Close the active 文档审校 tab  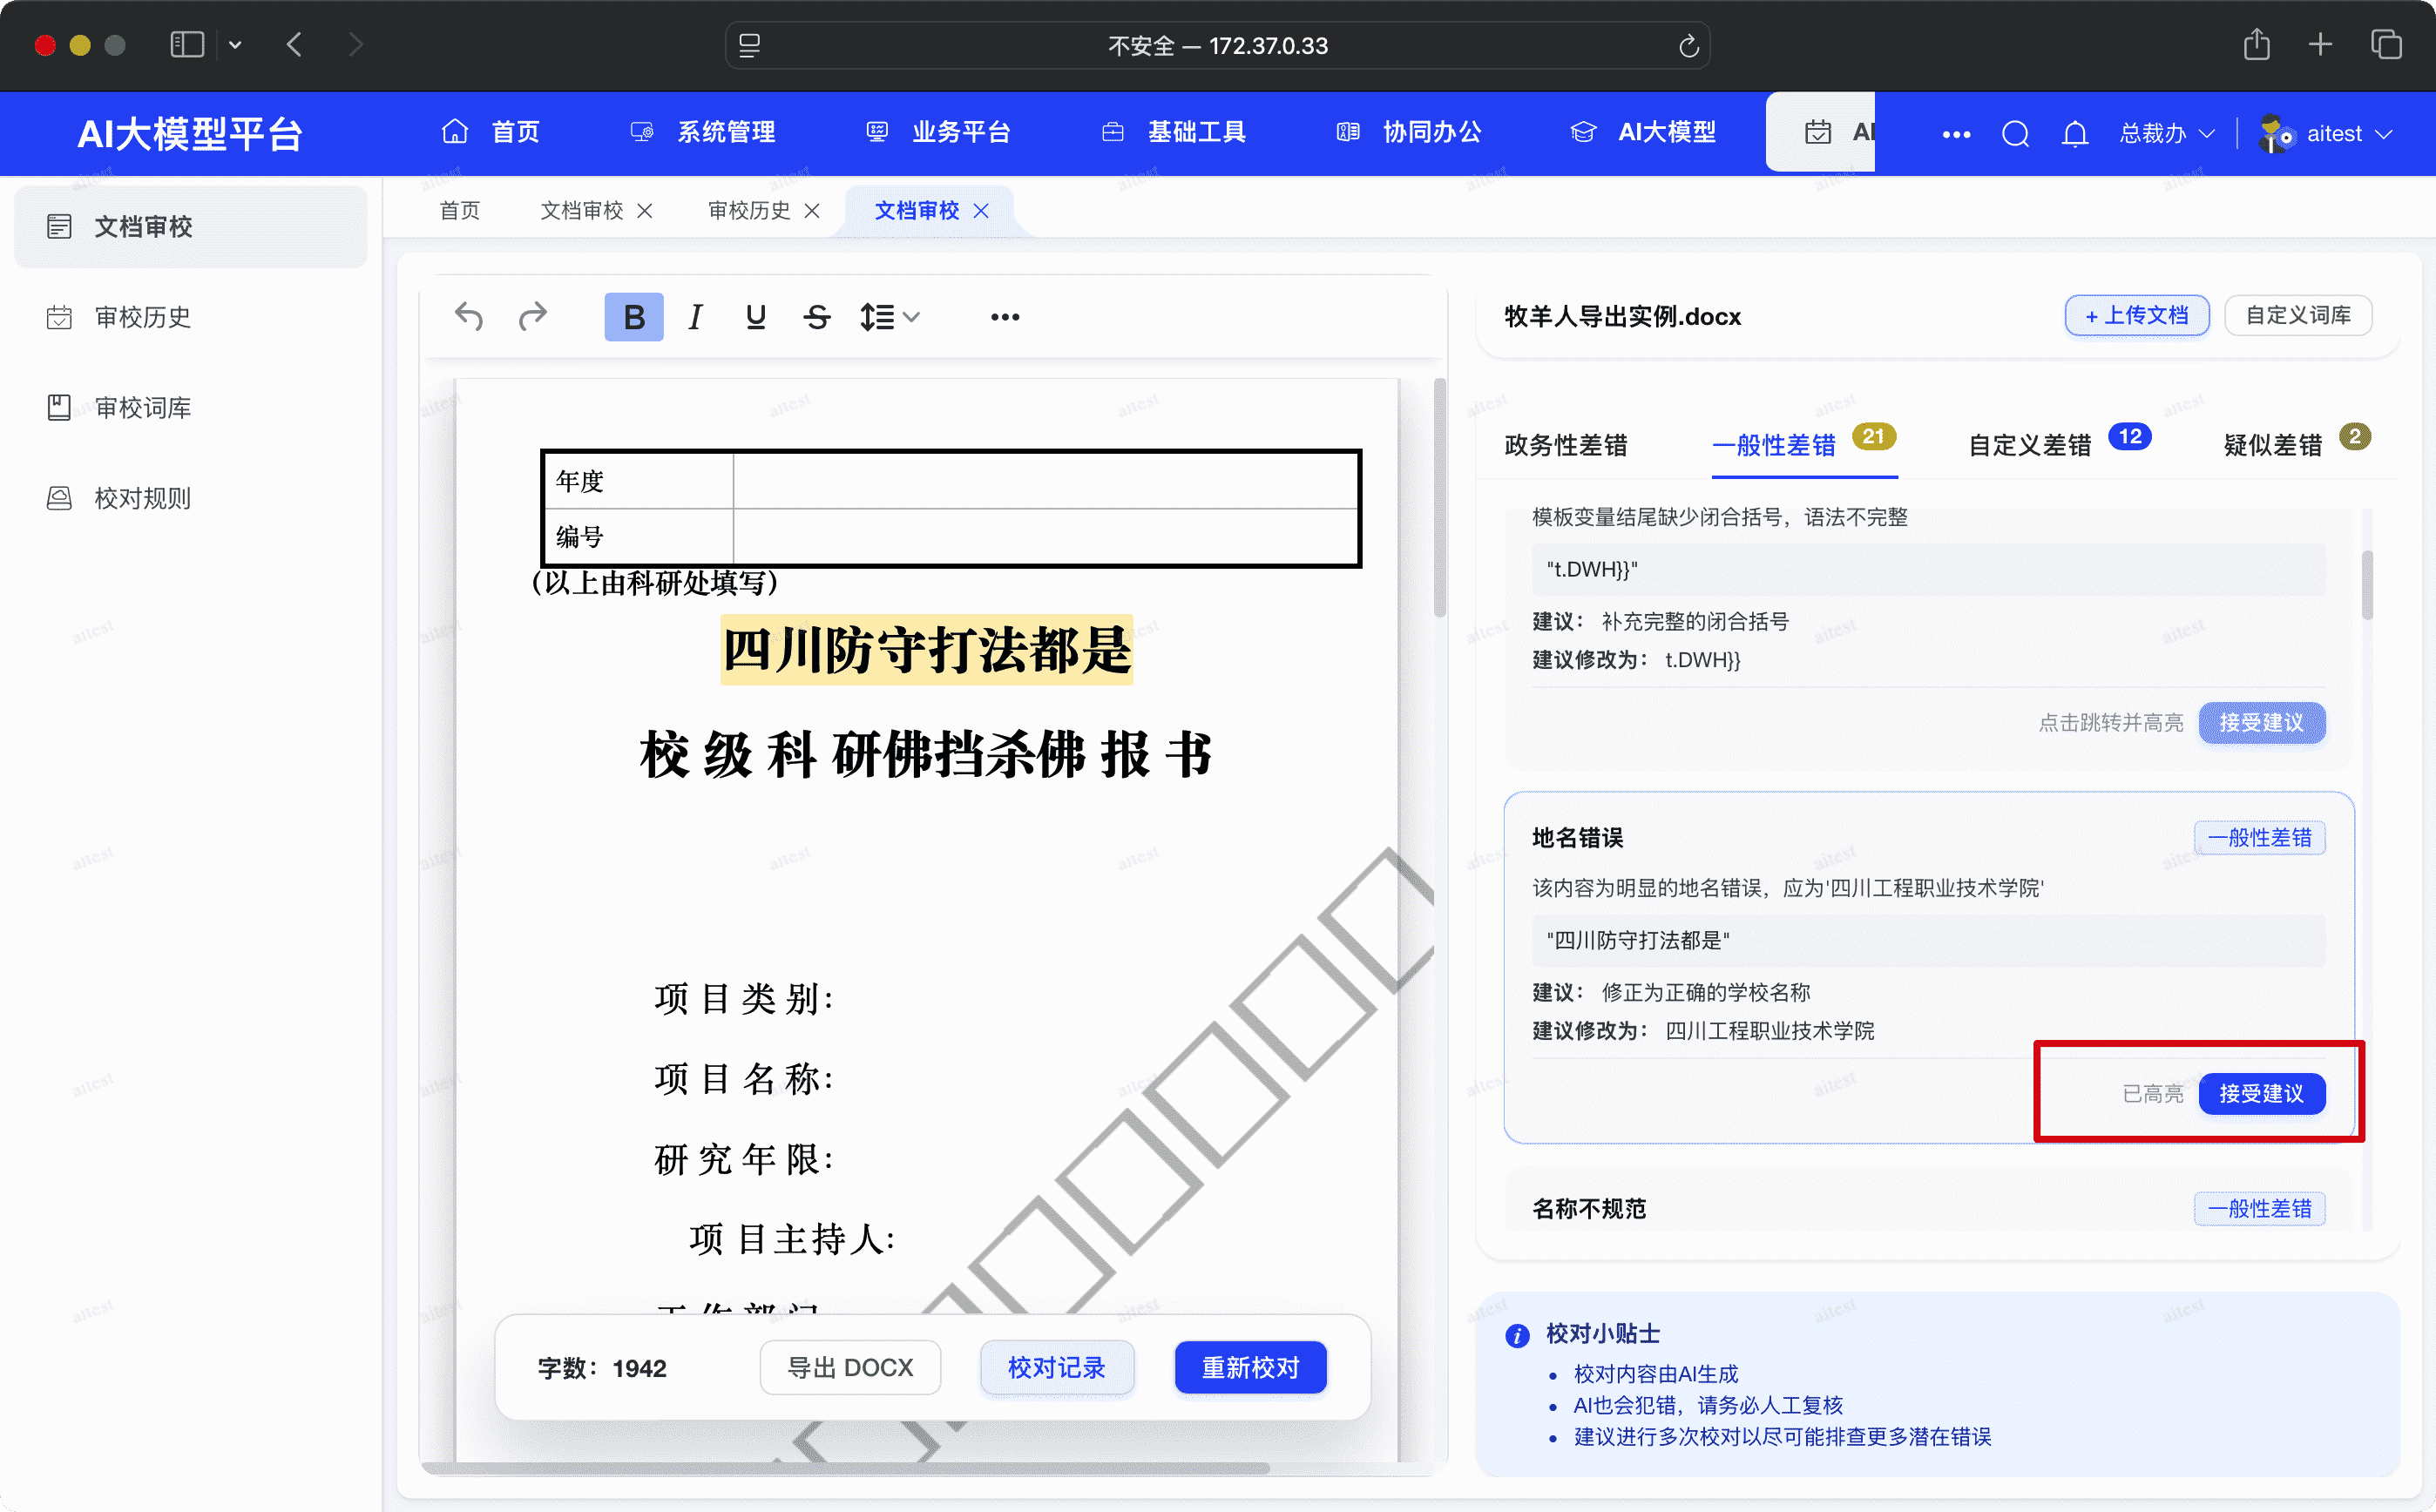tap(981, 210)
